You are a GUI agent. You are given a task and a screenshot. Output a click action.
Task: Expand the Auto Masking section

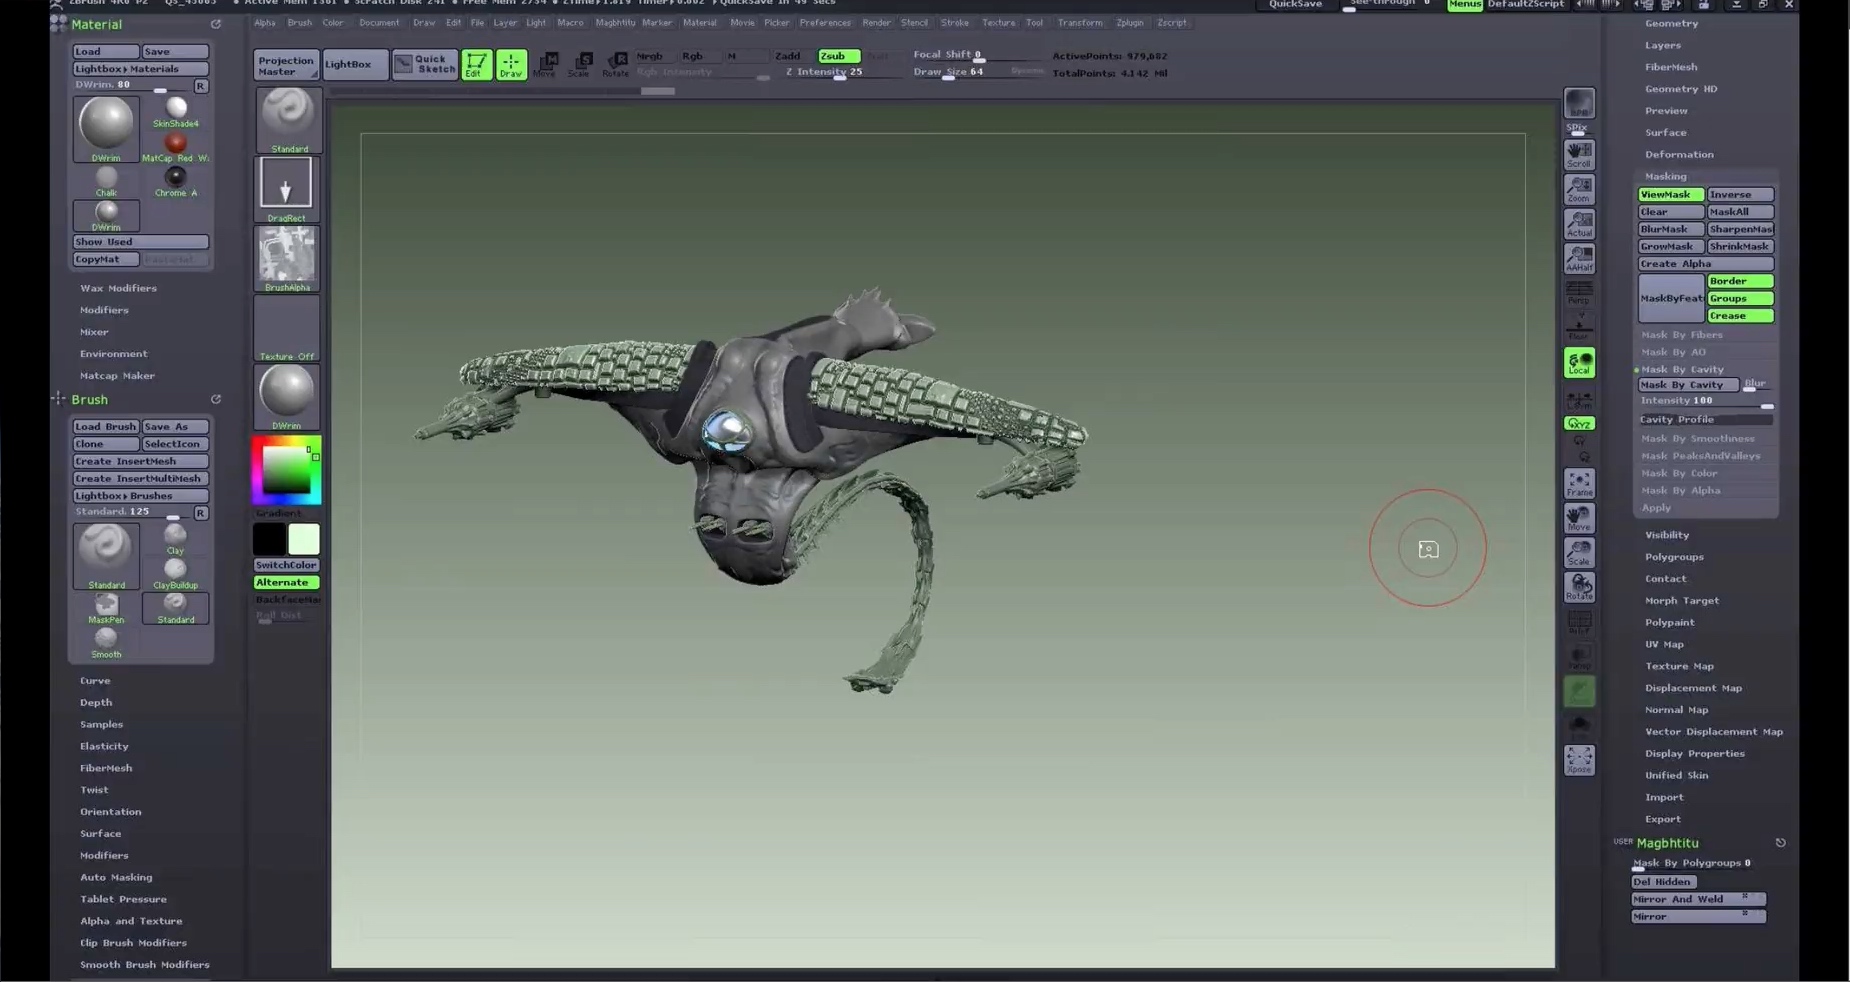point(116,877)
